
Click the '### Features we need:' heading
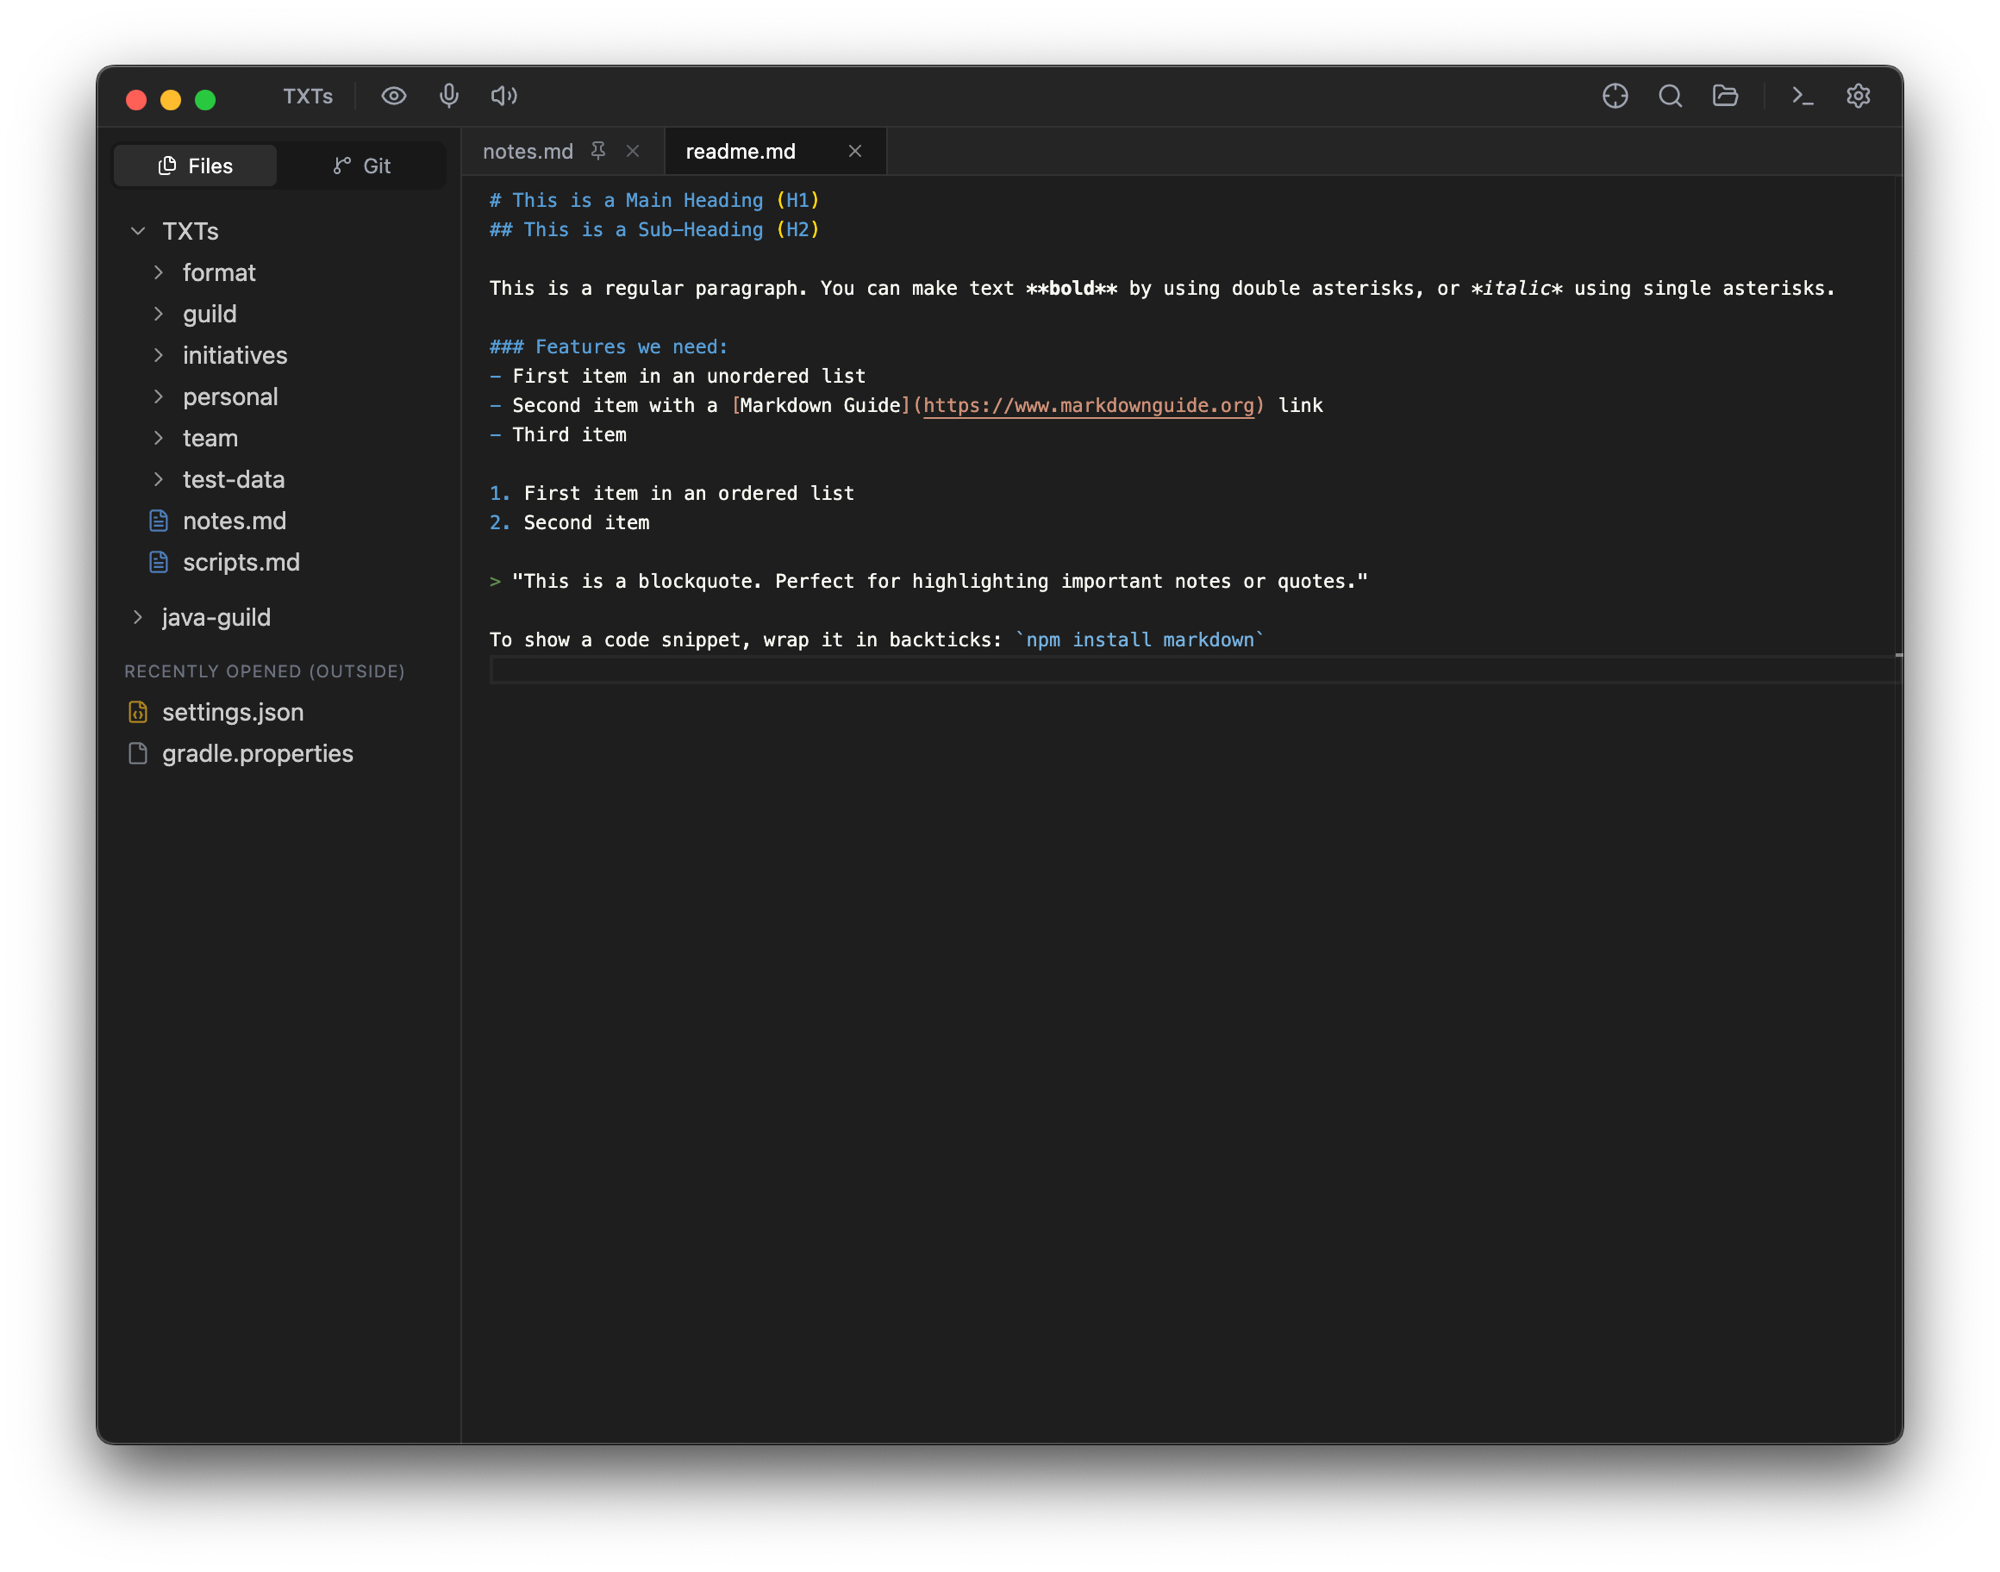pyautogui.click(x=608, y=347)
